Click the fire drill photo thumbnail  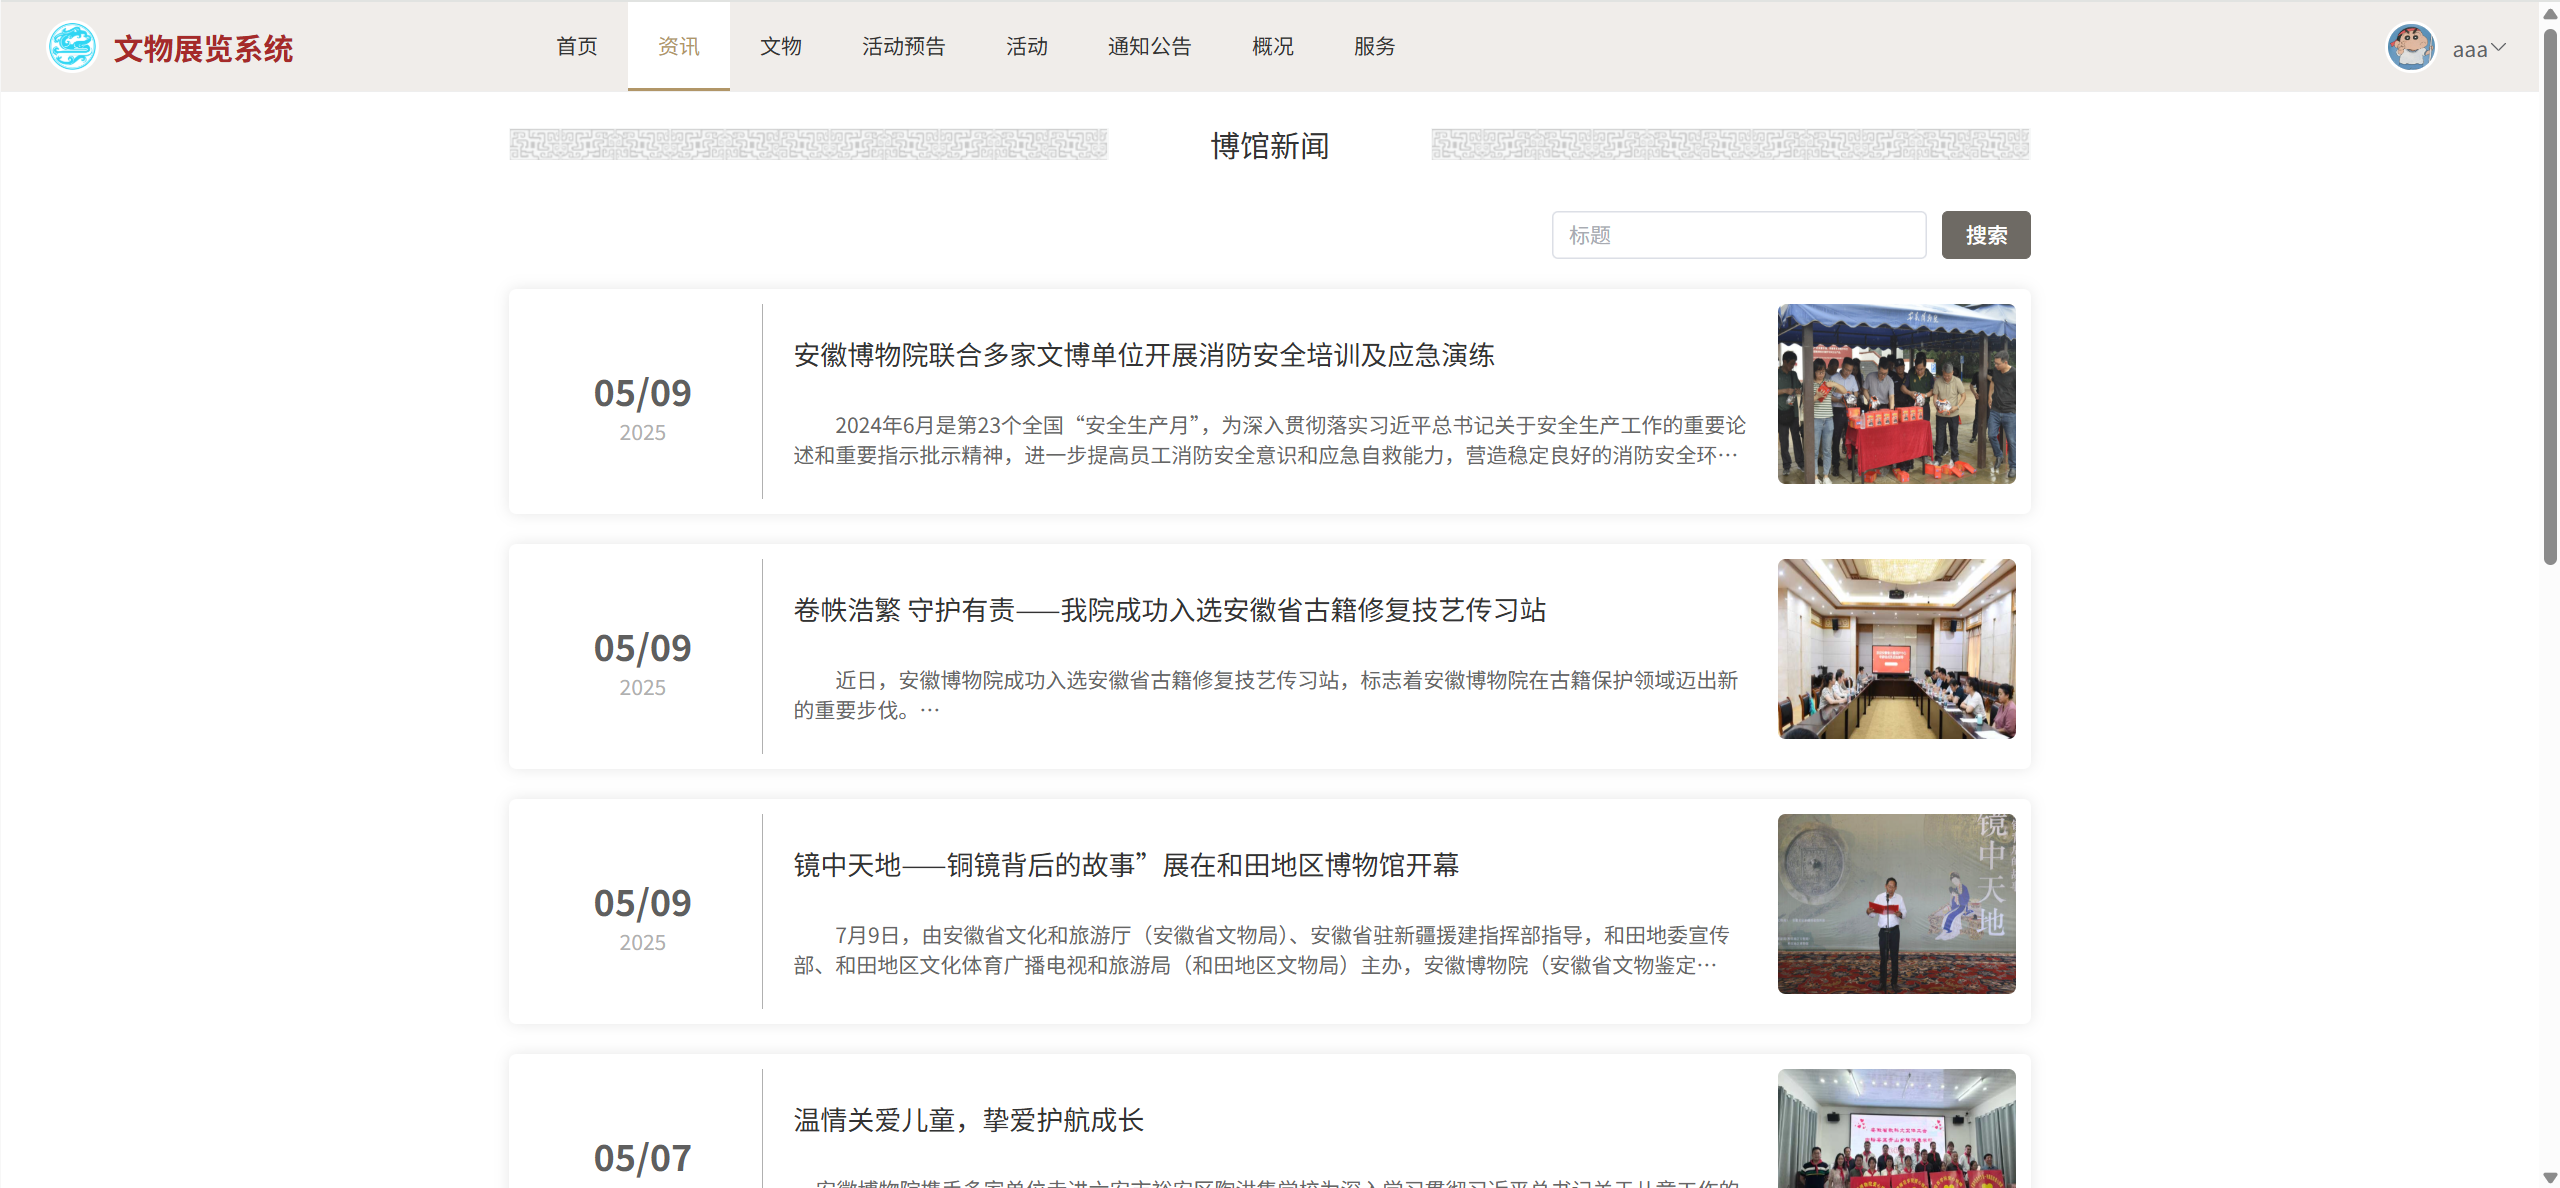click(1896, 394)
